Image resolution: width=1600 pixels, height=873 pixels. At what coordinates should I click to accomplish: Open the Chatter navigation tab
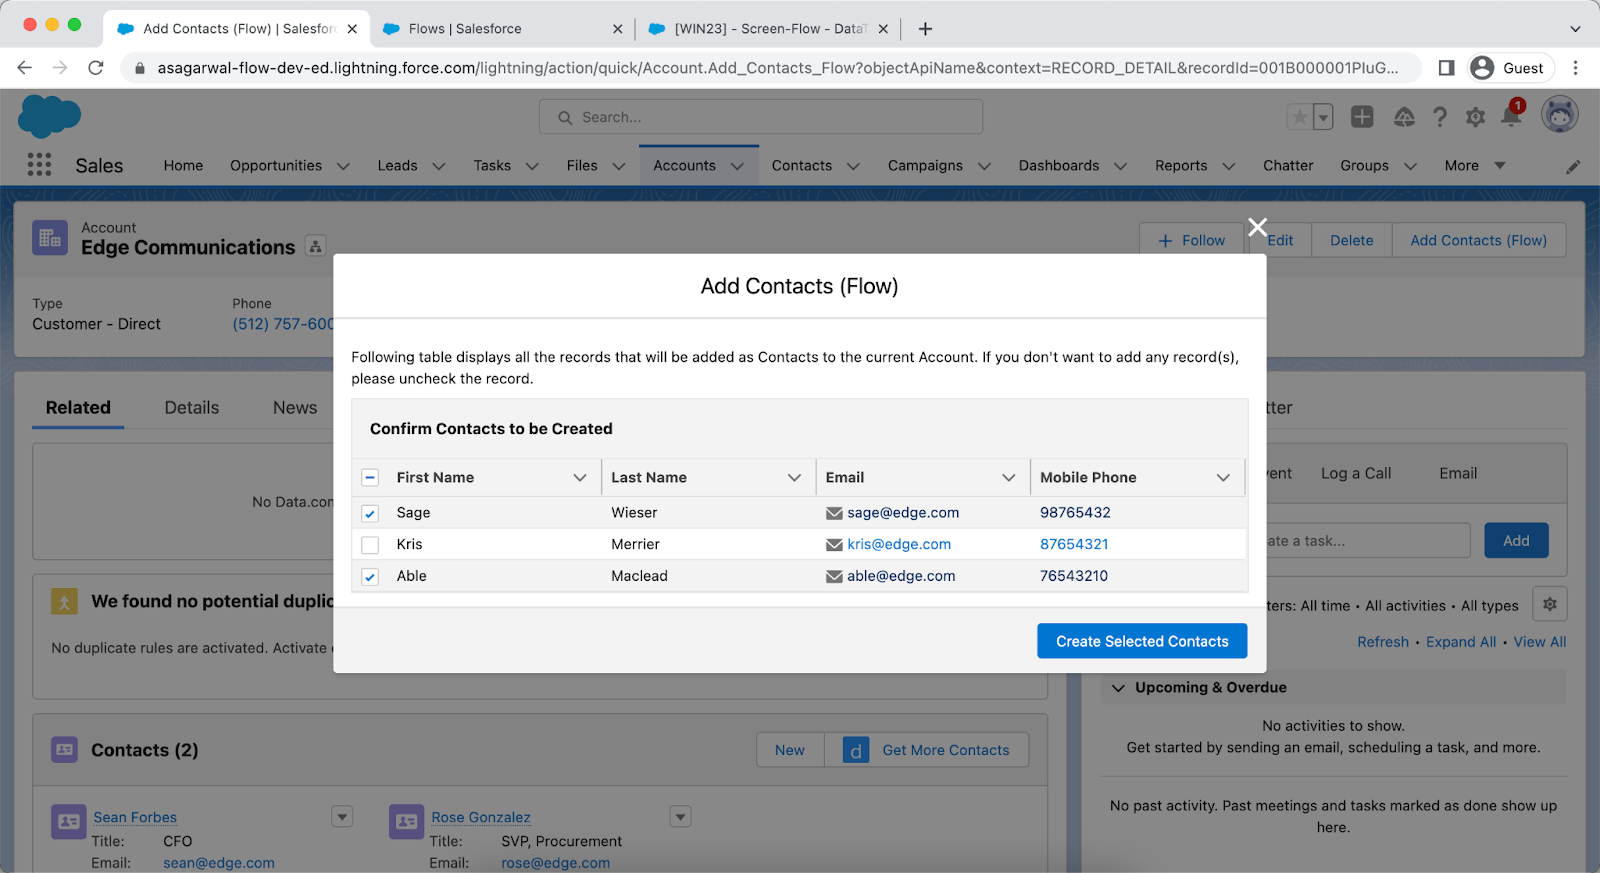click(x=1288, y=166)
